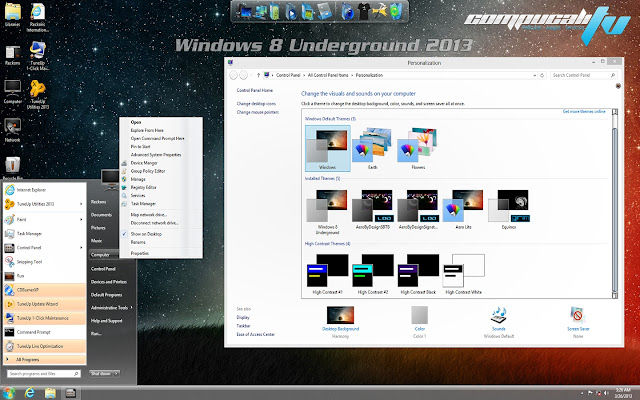Screen dimensions: 640x400
Task: Click Control Panel in the address breadcrumb
Action: coord(288,75)
